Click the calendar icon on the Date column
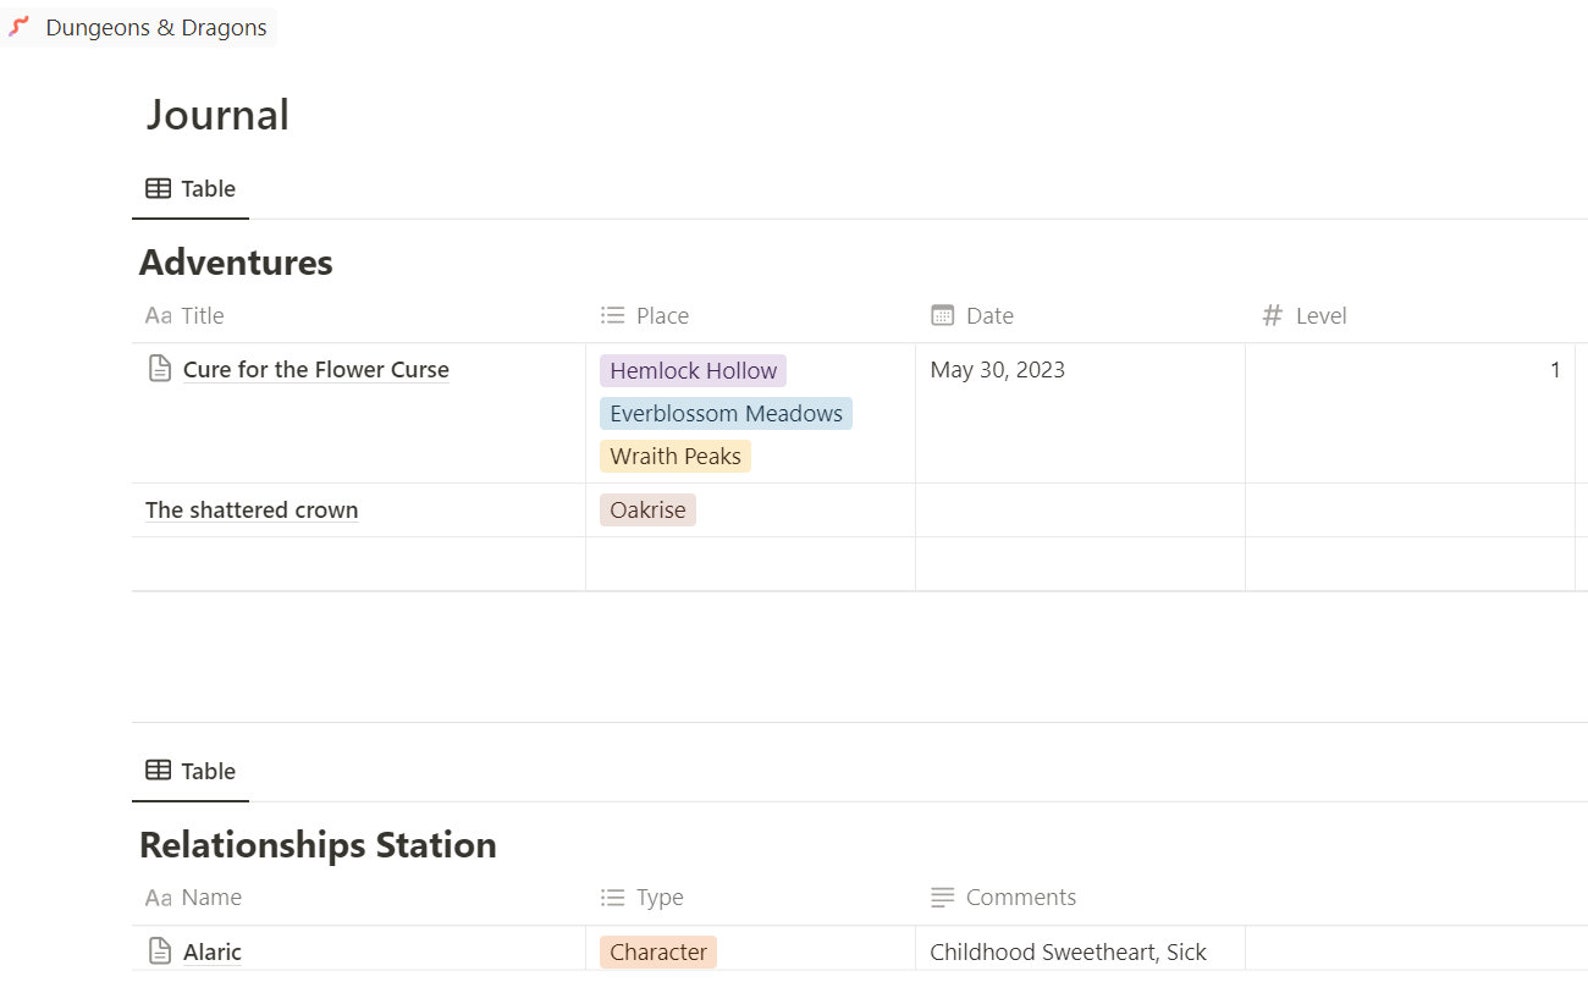 click(942, 315)
